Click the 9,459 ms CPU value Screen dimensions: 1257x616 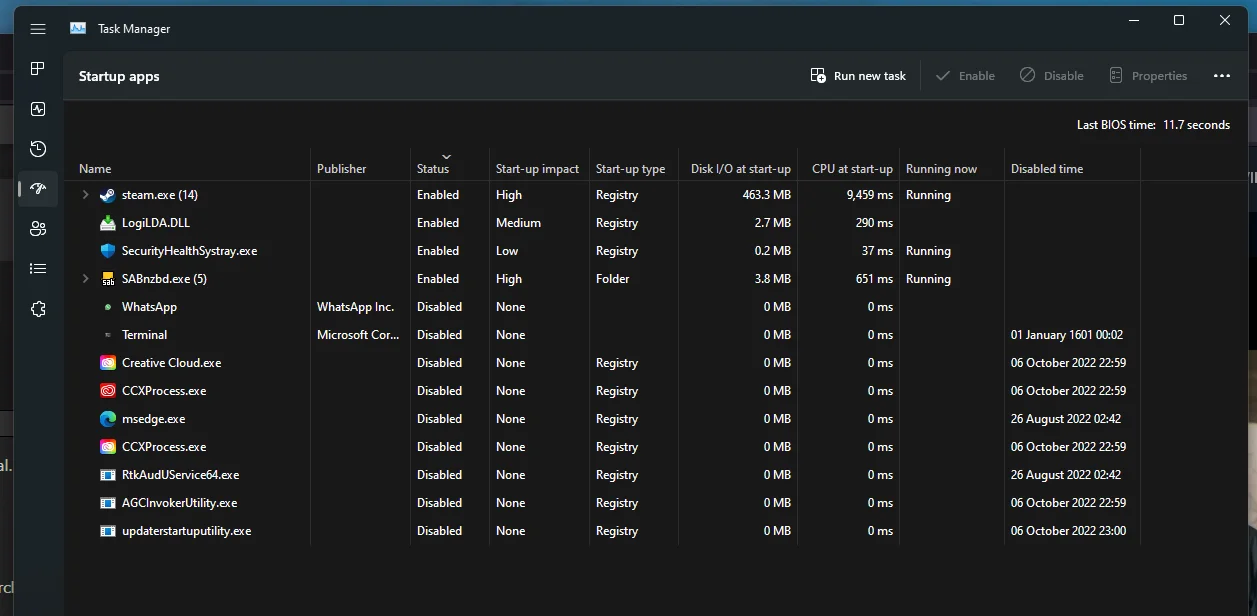[870, 195]
